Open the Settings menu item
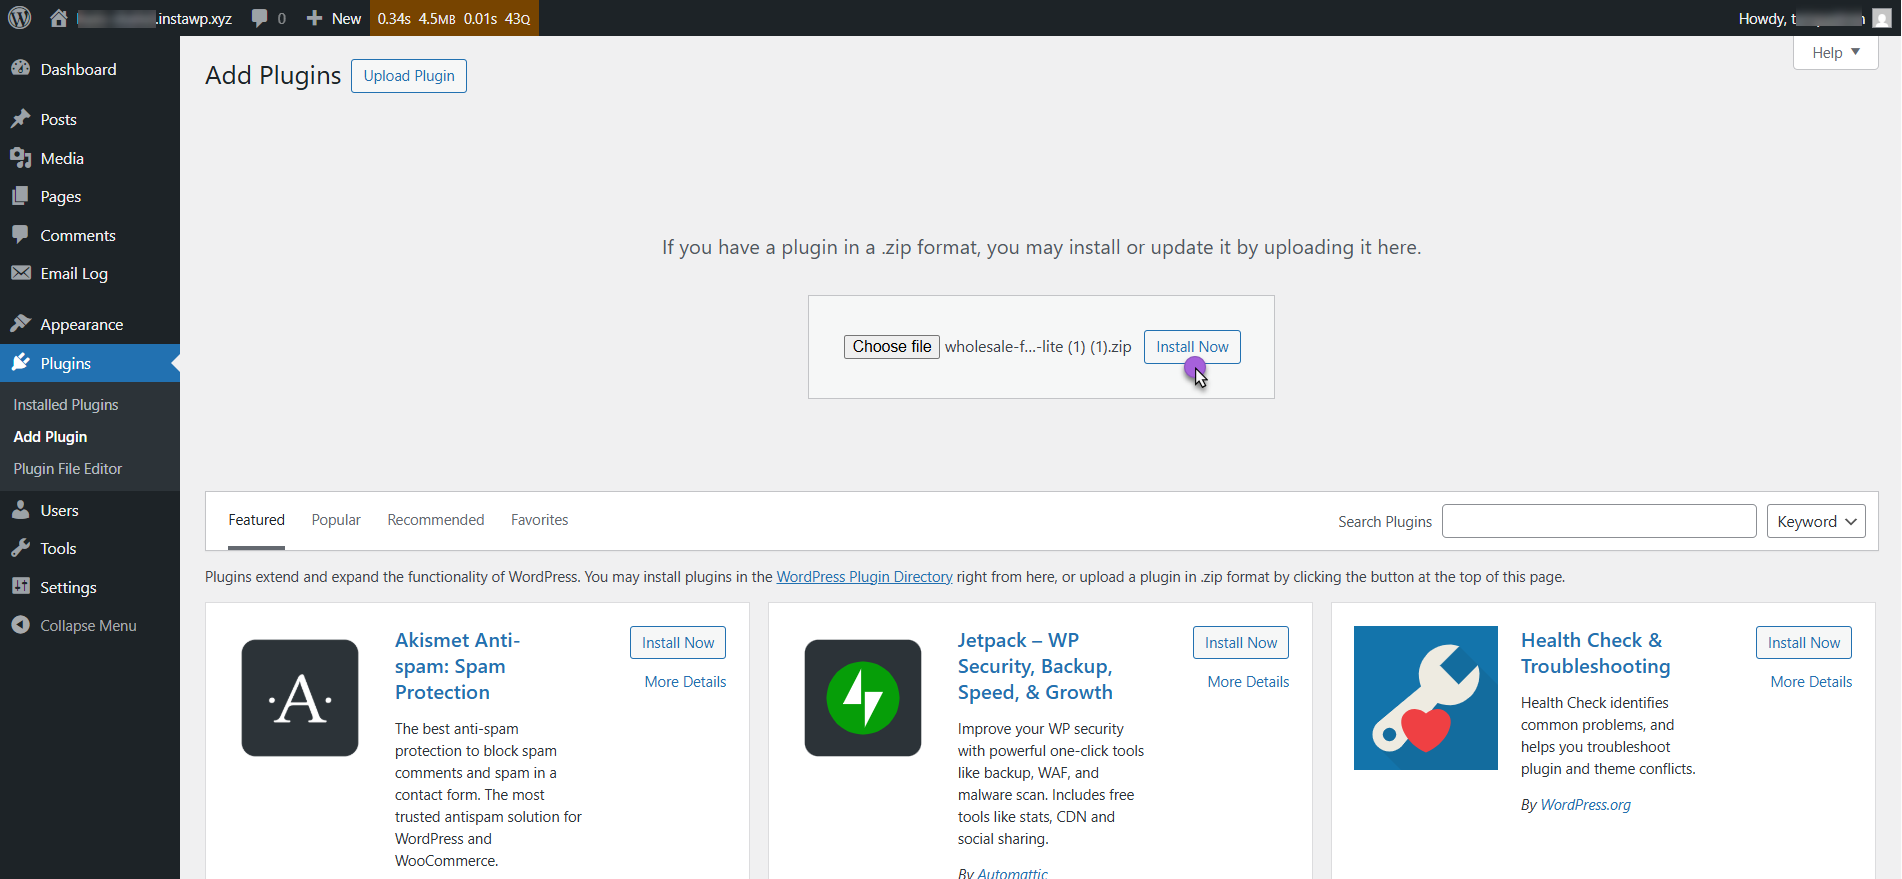The width and height of the screenshot is (1902, 879). 90,587
